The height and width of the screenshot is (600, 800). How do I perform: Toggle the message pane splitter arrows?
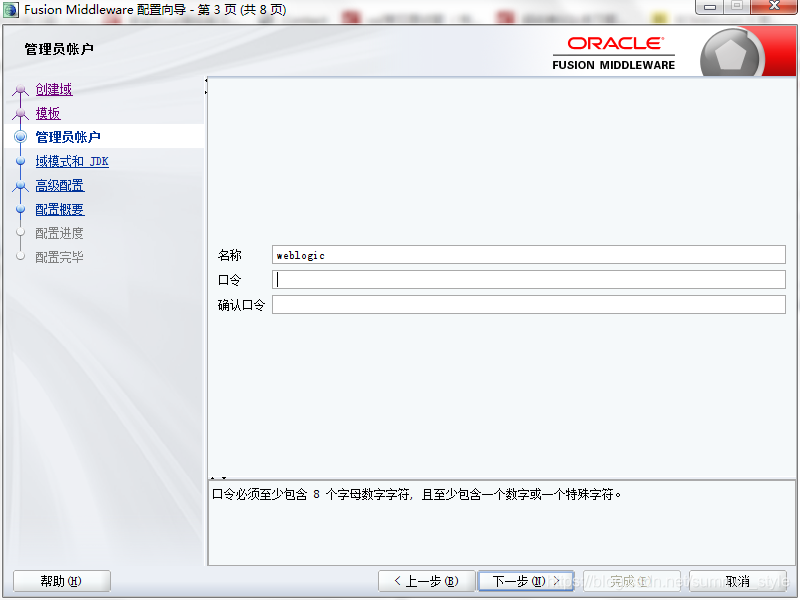click(218, 478)
